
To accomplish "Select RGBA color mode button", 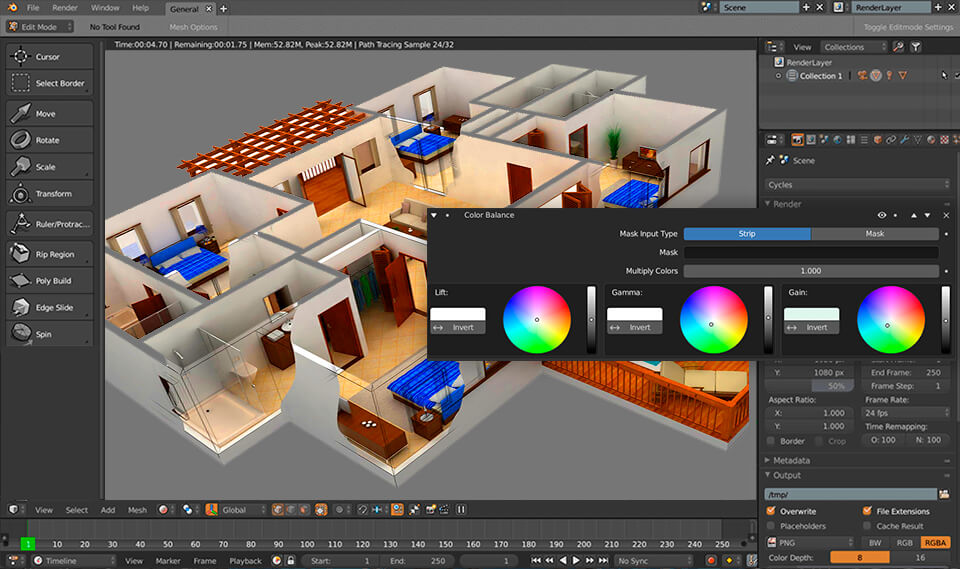I will pos(935,542).
